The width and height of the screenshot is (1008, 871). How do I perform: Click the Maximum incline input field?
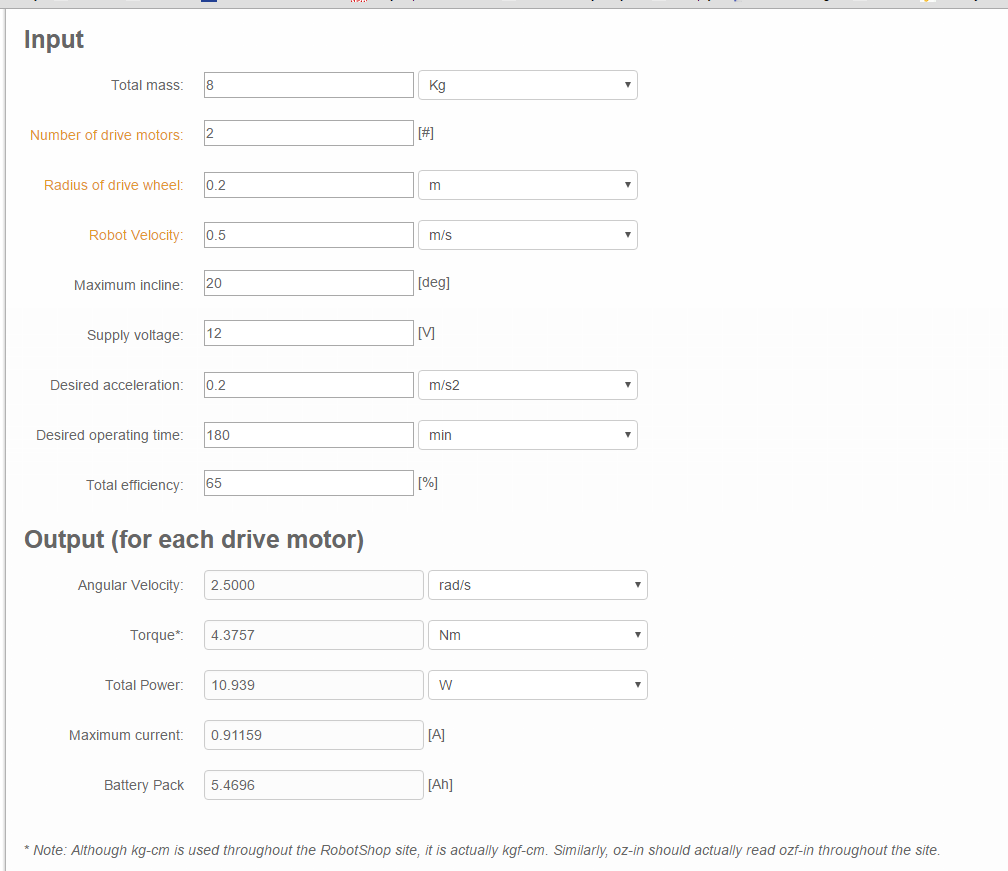pos(308,283)
